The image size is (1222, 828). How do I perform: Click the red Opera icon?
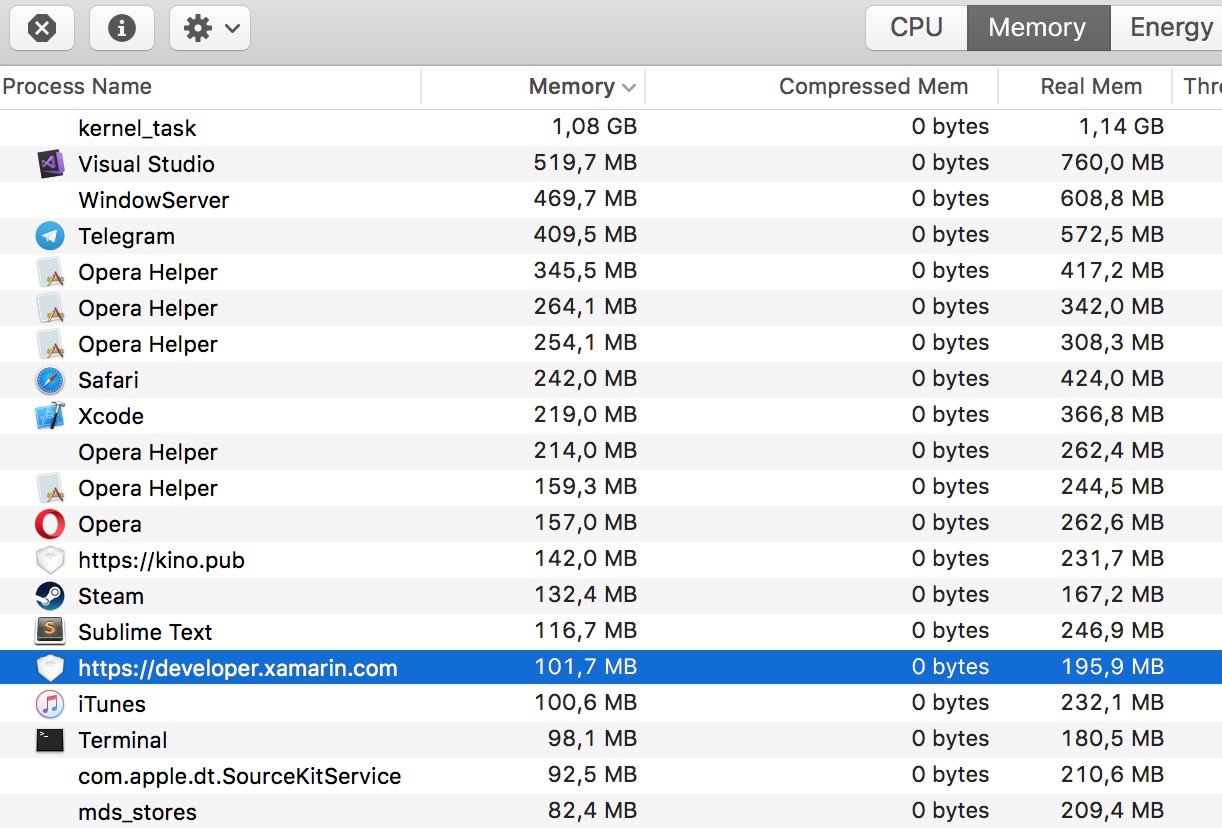(50, 524)
